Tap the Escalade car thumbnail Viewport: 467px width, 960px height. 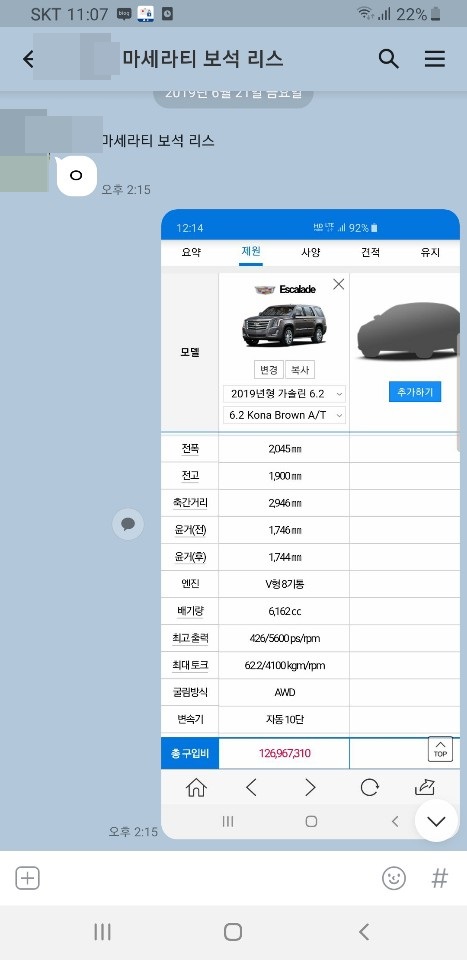click(285, 324)
